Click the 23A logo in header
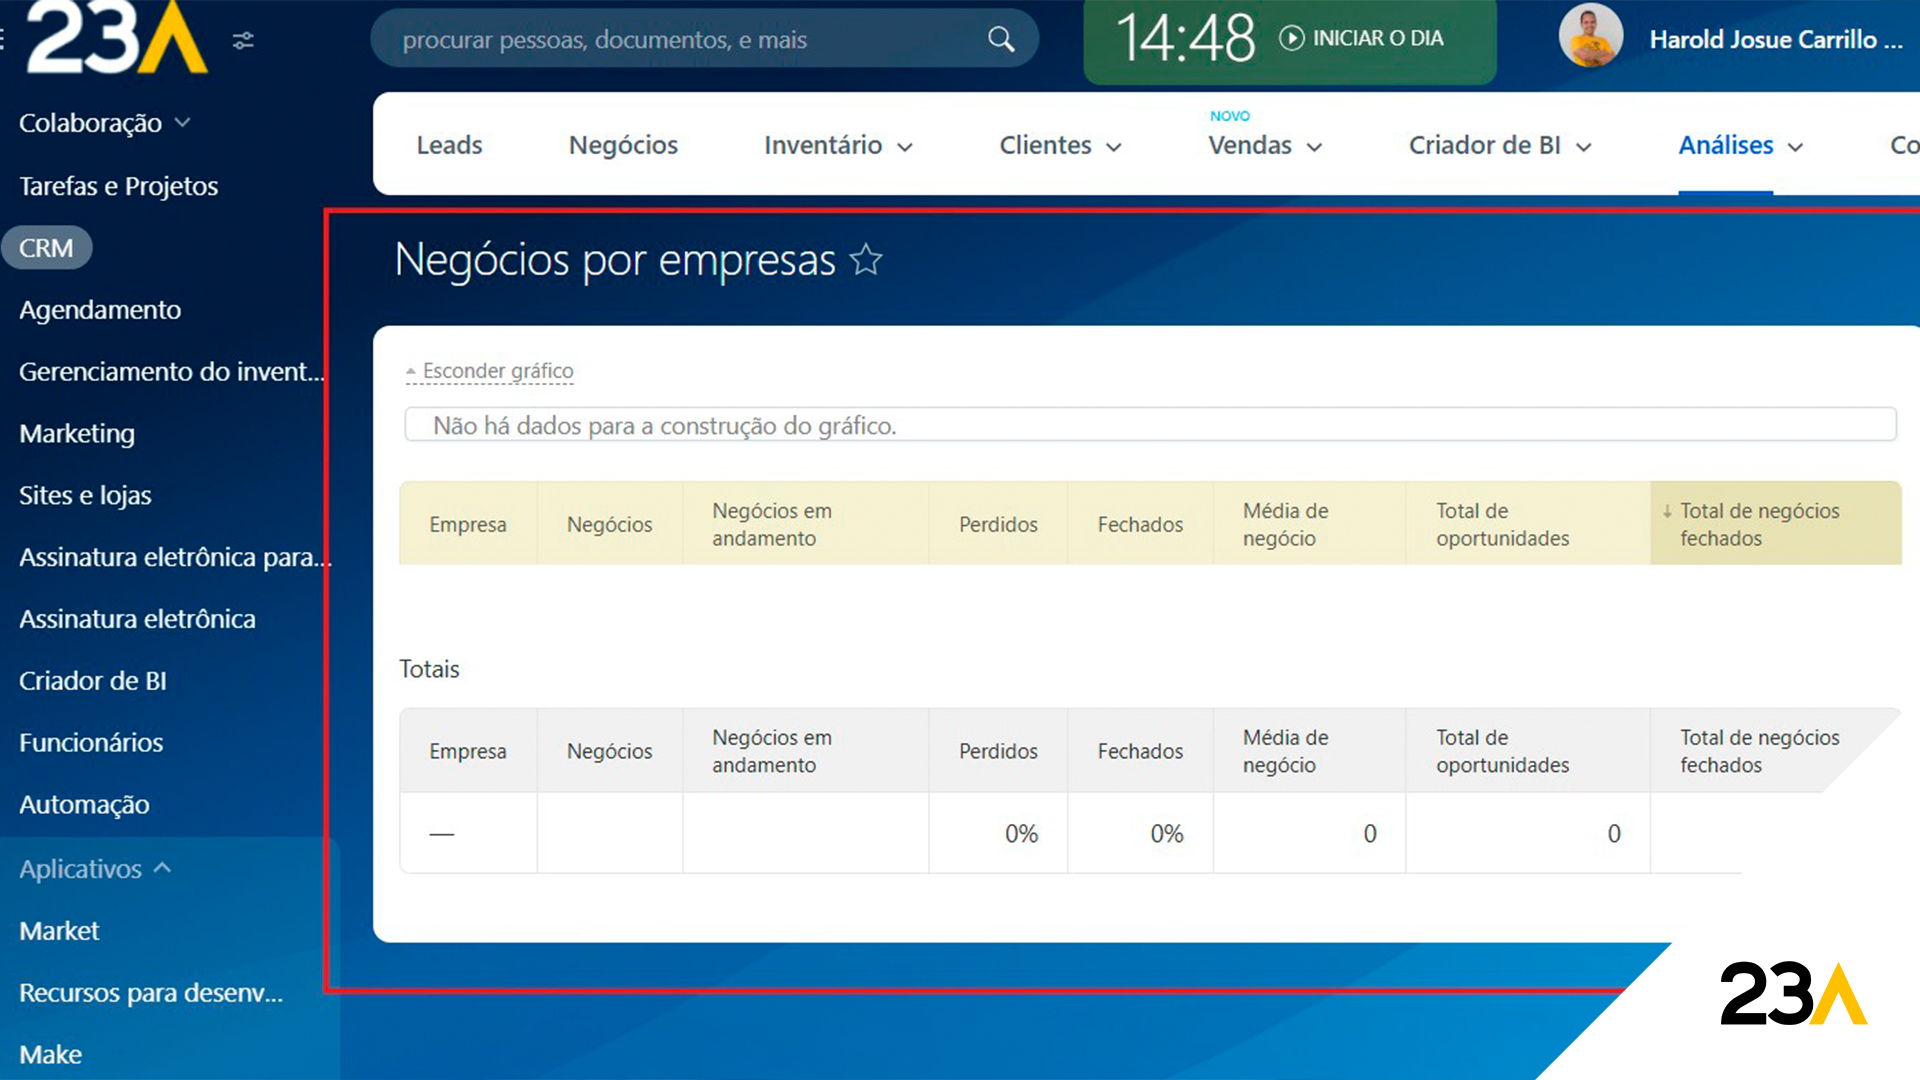 pyautogui.click(x=117, y=38)
